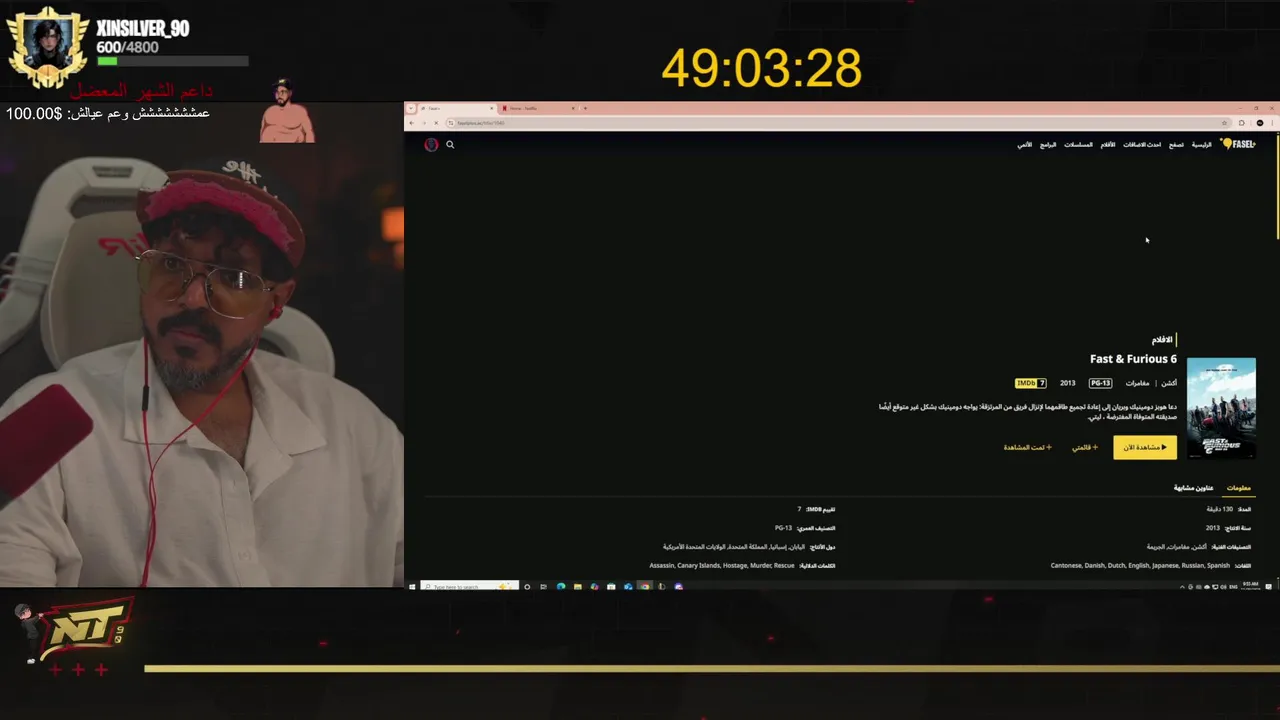Screen dimensions: 1280x720
Task: Click the 2013 year beside PG-13
Action: [x=1068, y=383]
